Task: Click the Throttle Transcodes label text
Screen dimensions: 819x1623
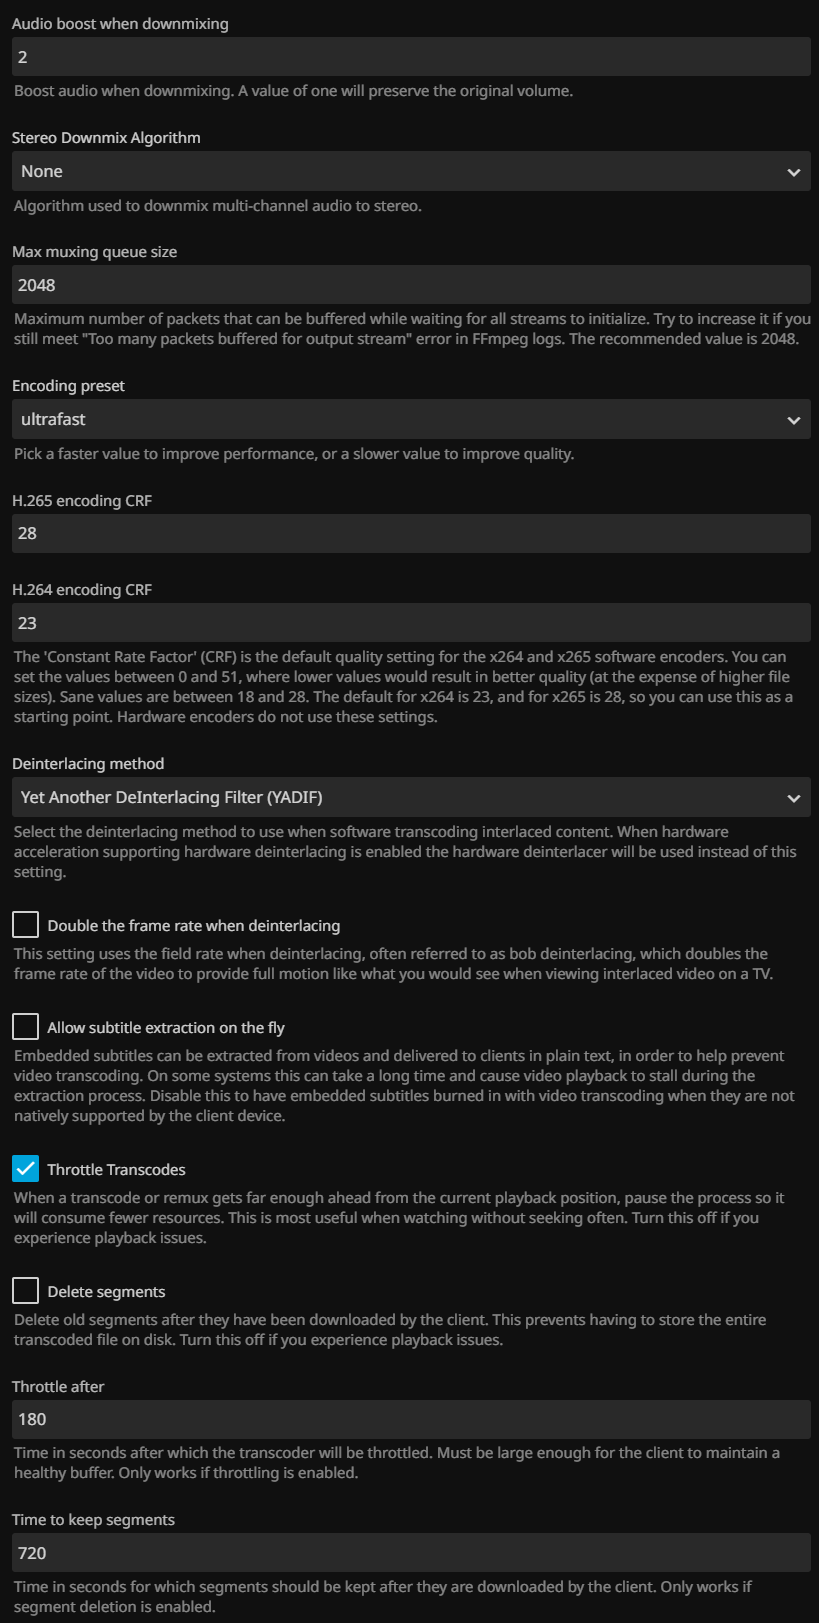Action: [x=116, y=1170]
